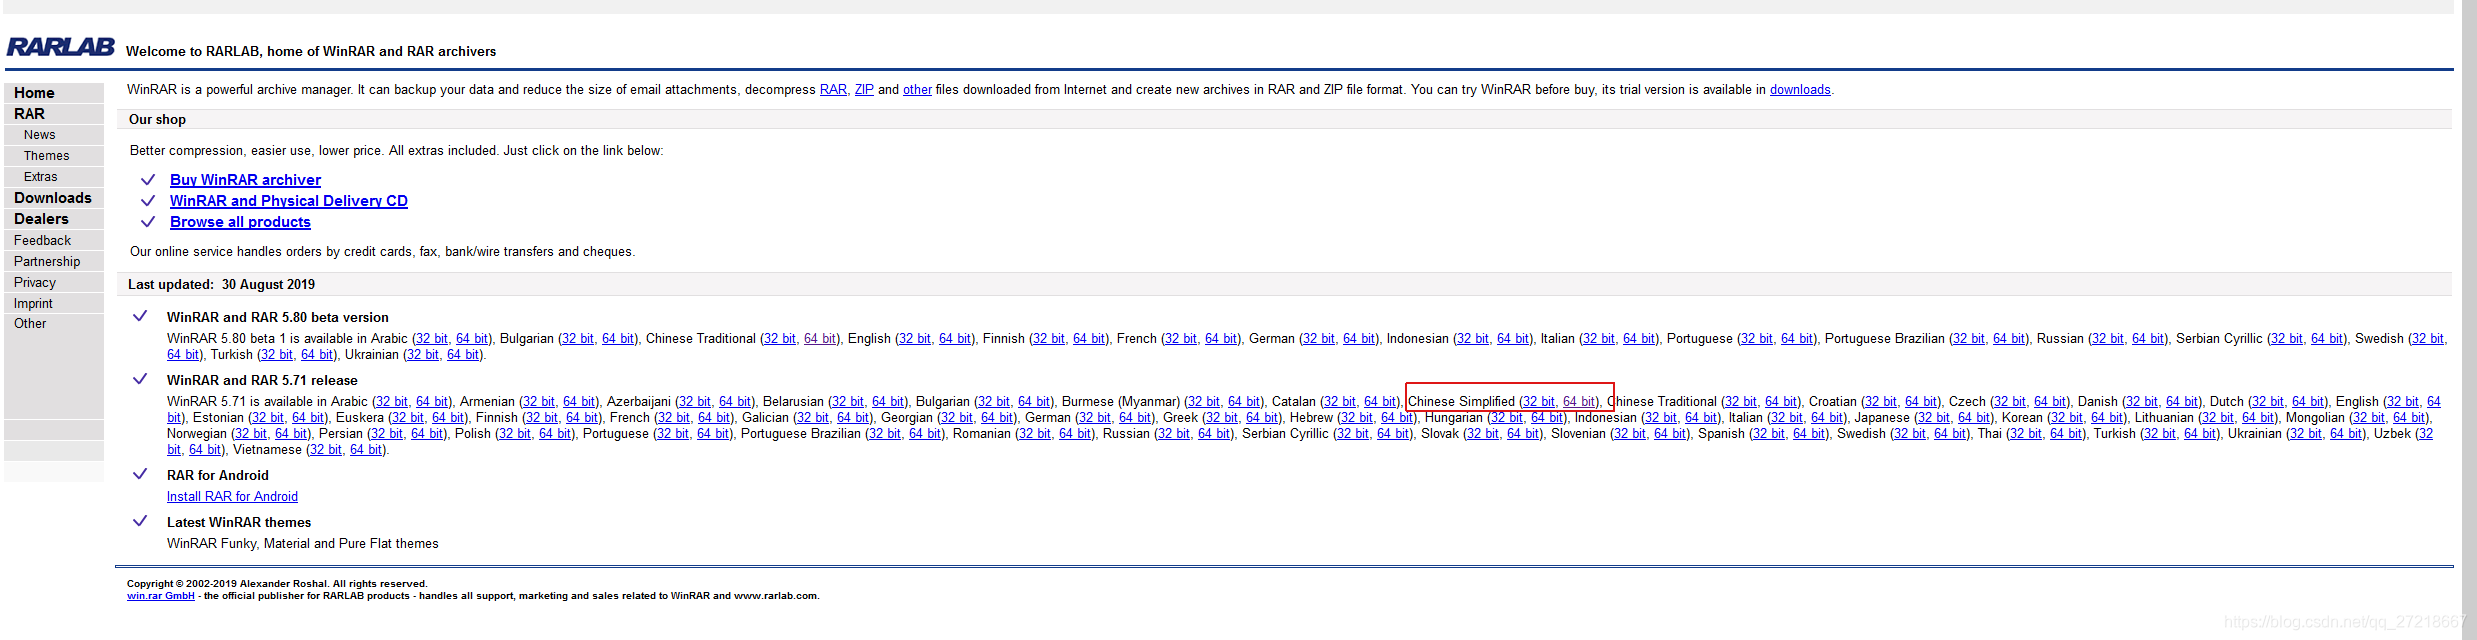Open Other in the sidebar
Screen dimensions: 2477x640
pos(30,324)
